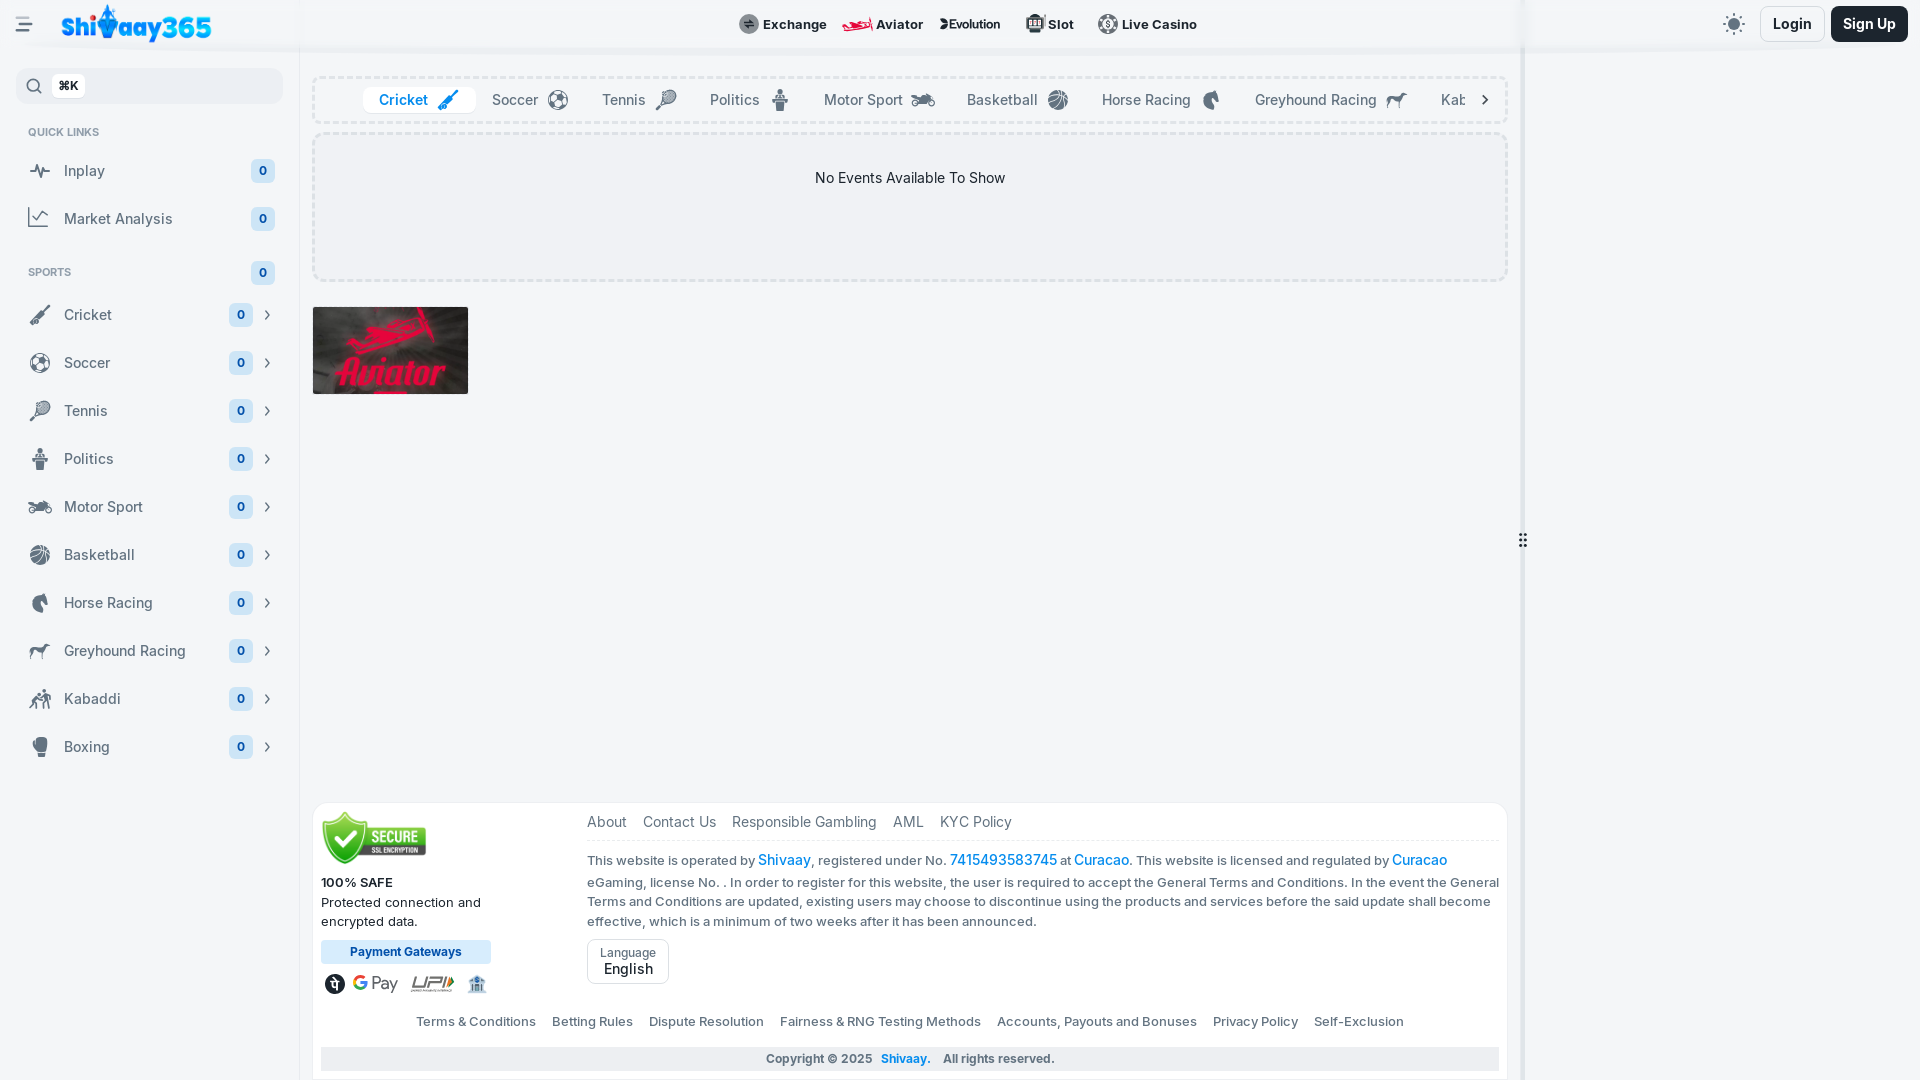This screenshot has height=1080, width=1920.
Task: Click the Tennis racket icon in sidebar
Action: [40, 411]
